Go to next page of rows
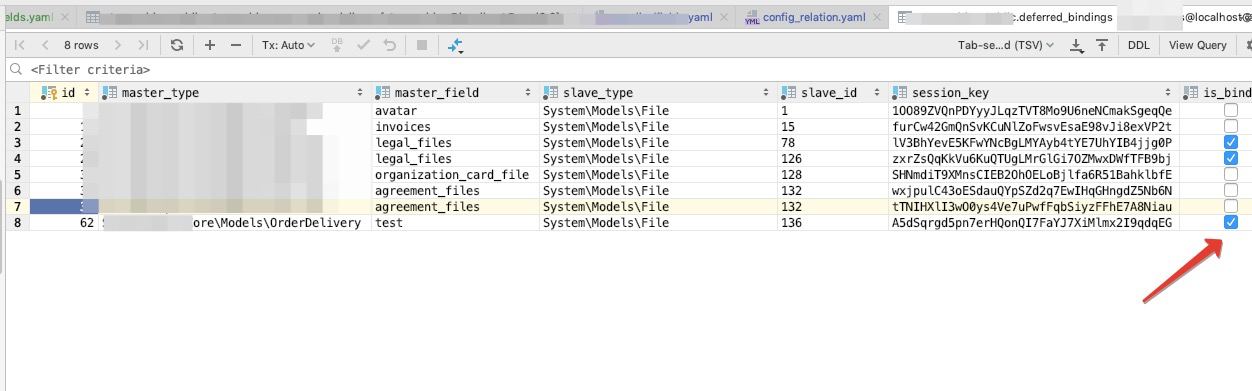1252x391 pixels. pos(119,45)
